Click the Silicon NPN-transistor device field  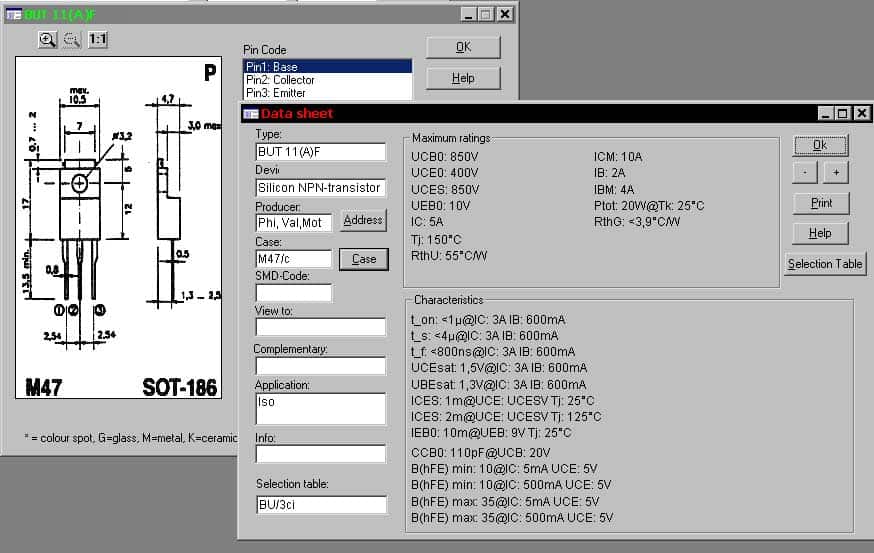[x=321, y=188]
